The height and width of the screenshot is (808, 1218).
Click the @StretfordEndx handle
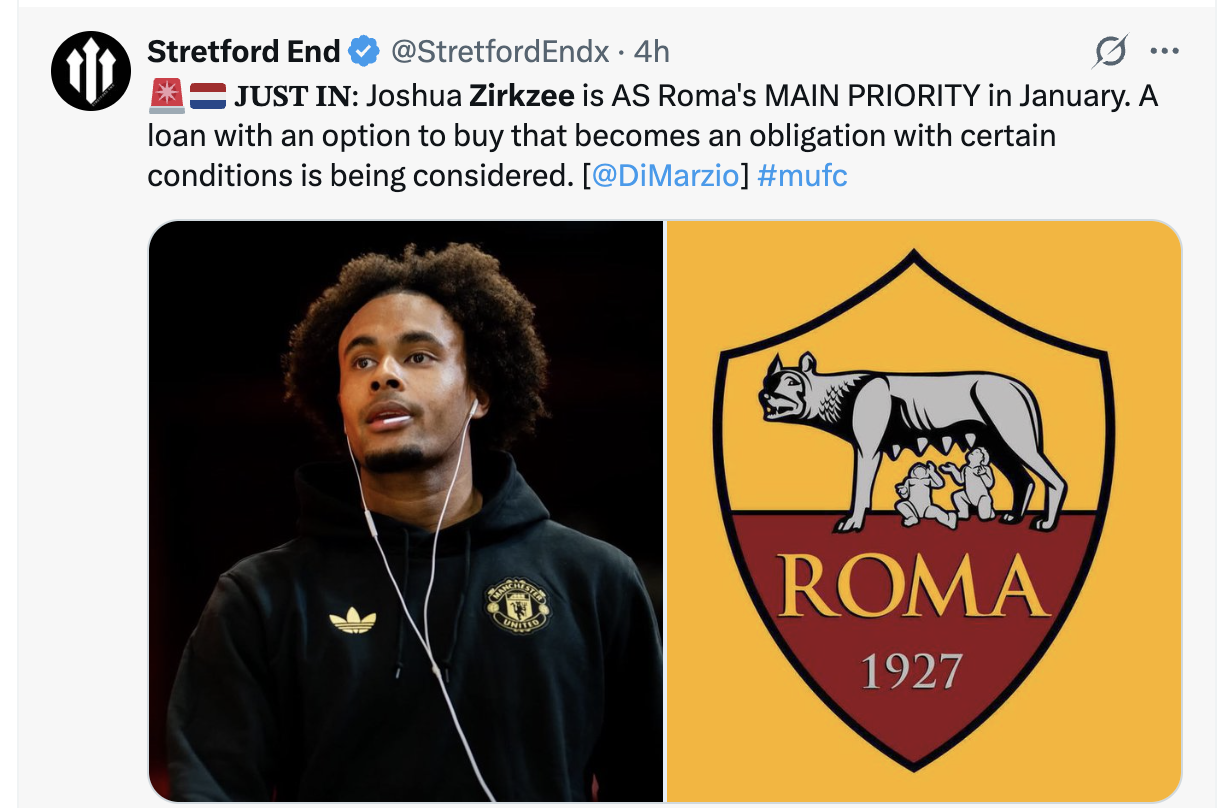click(498, 50)
